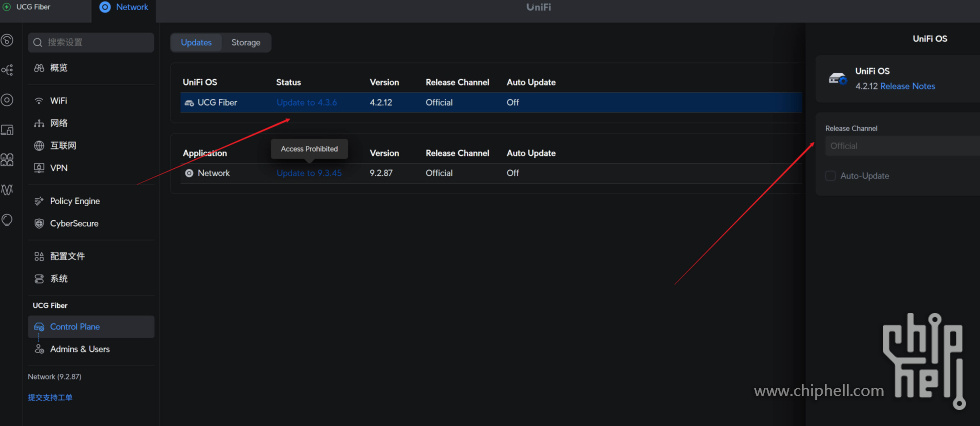This screenshot has width=980, height=426.
Task: Open the Alarm Manager shield icon in rail
Action: coord(7,219)
